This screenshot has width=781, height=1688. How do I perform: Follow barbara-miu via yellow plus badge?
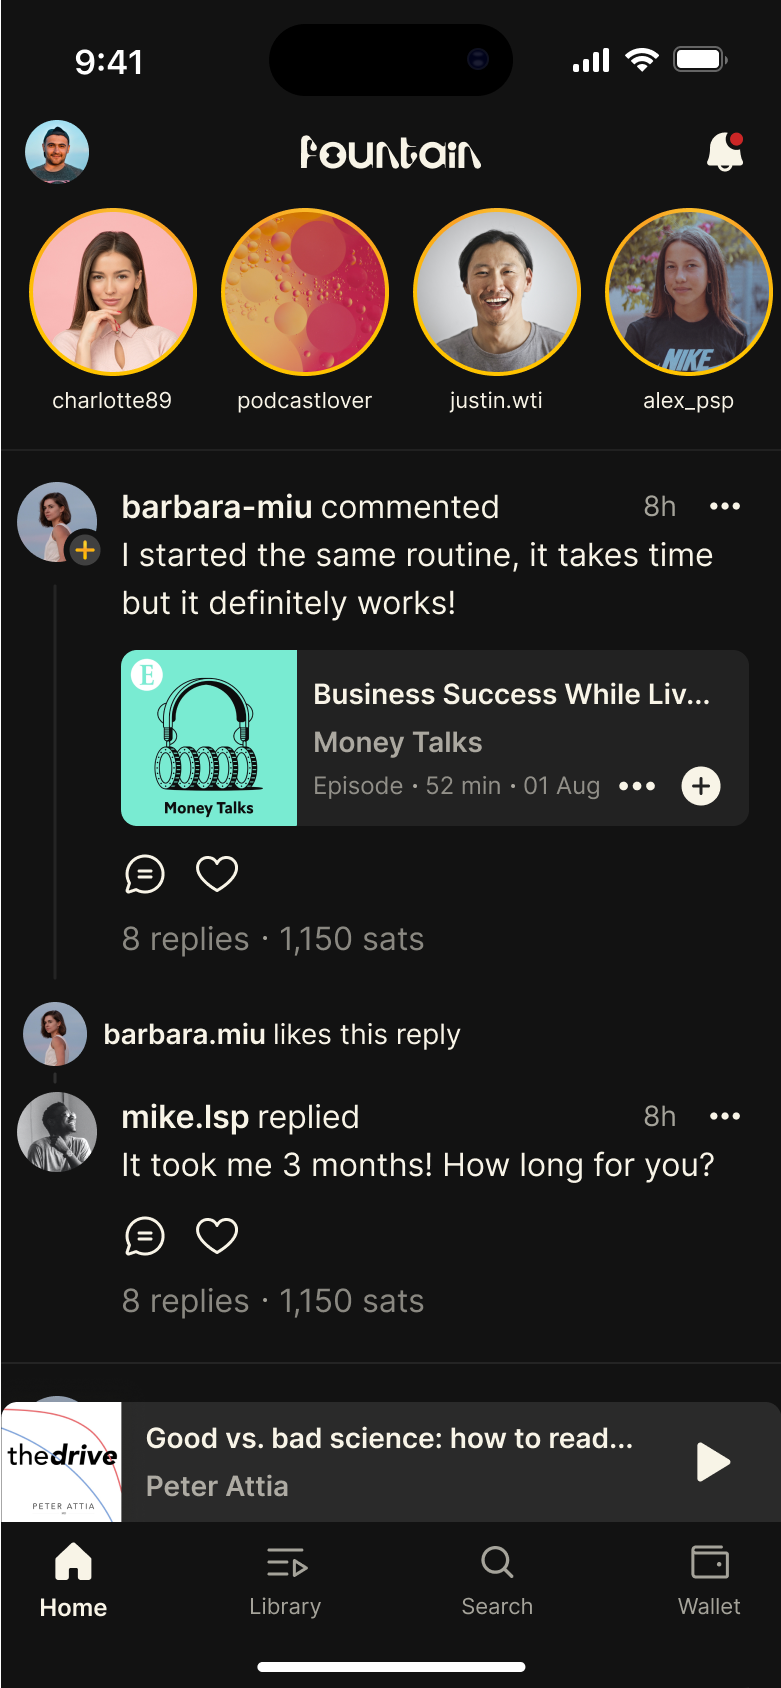[x=85, y=549]
